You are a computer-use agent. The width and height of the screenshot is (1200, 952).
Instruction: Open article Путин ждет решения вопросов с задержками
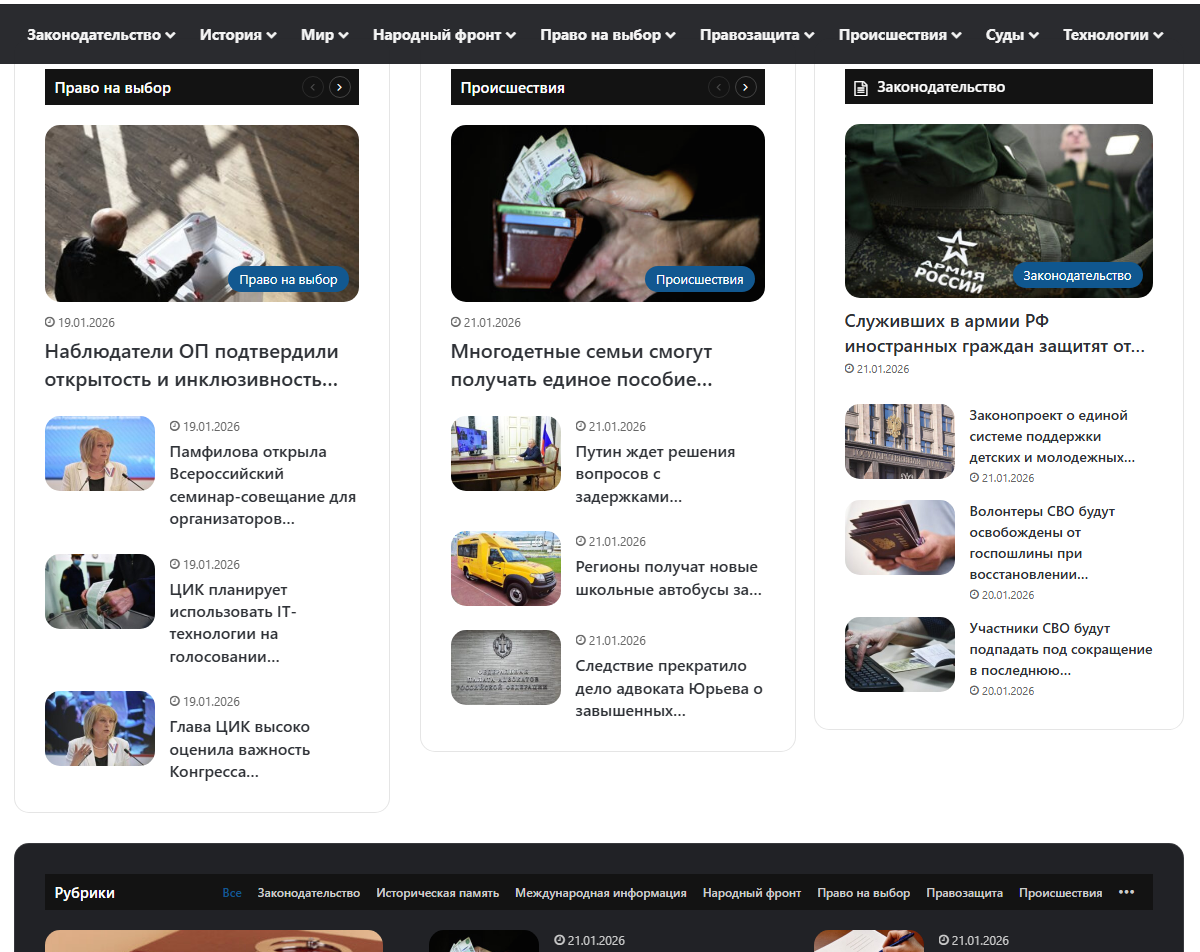pyautogui.click(x=656, y=474)
